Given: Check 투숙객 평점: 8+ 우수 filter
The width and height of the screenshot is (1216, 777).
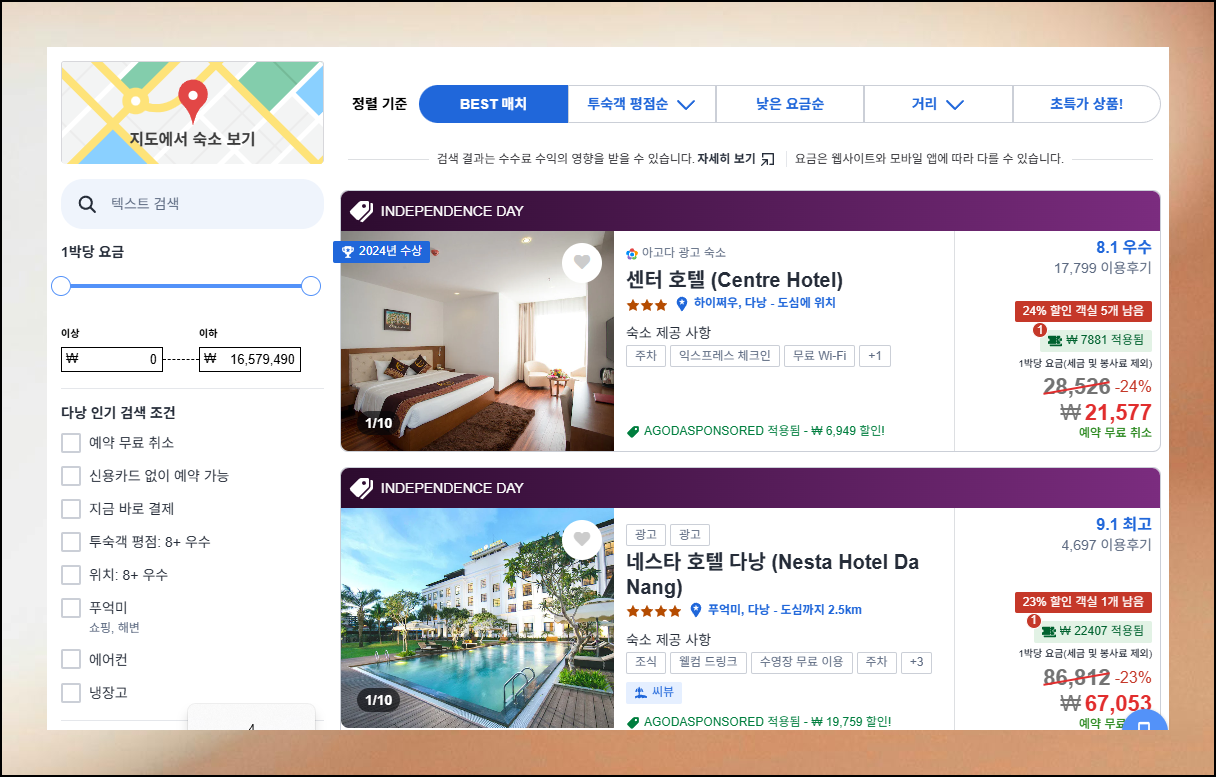Looking at the screenshot, I should click(71, 542).
